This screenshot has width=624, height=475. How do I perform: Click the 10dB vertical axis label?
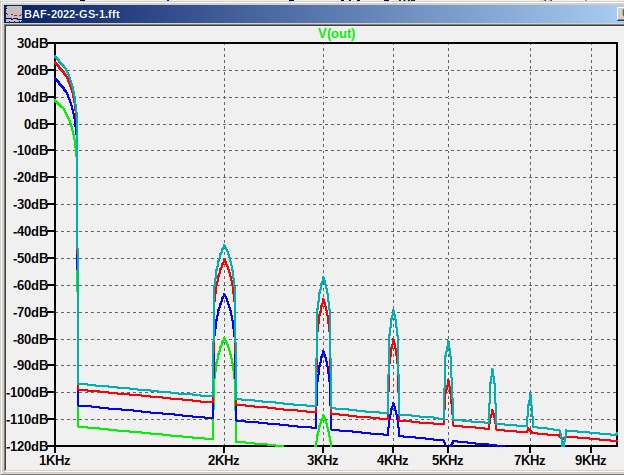[x=32, y=97]
